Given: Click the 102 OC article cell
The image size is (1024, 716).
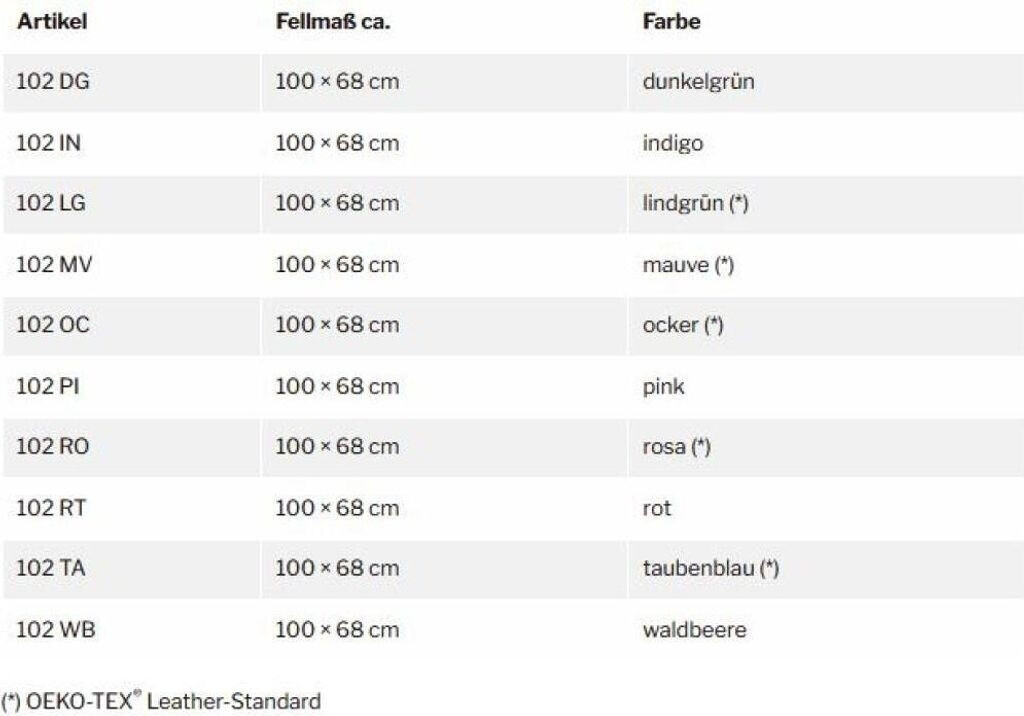Looking at the screenshot, I should point(53,325).
